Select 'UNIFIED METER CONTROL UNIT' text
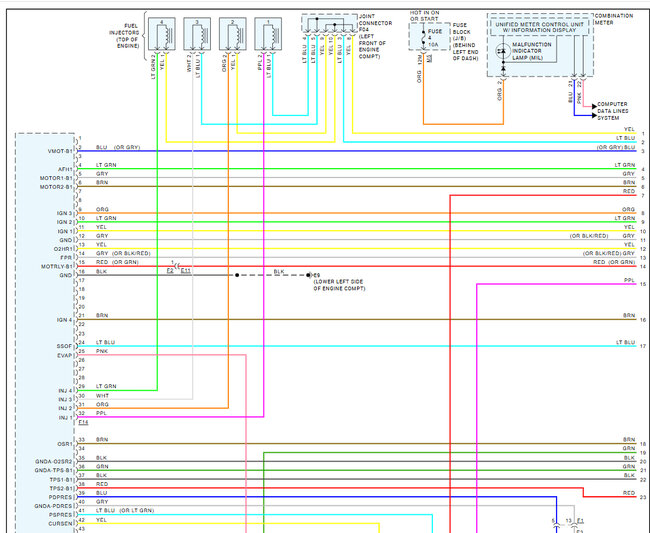Viewport: 650px width, 533px height. pos(539,24)
